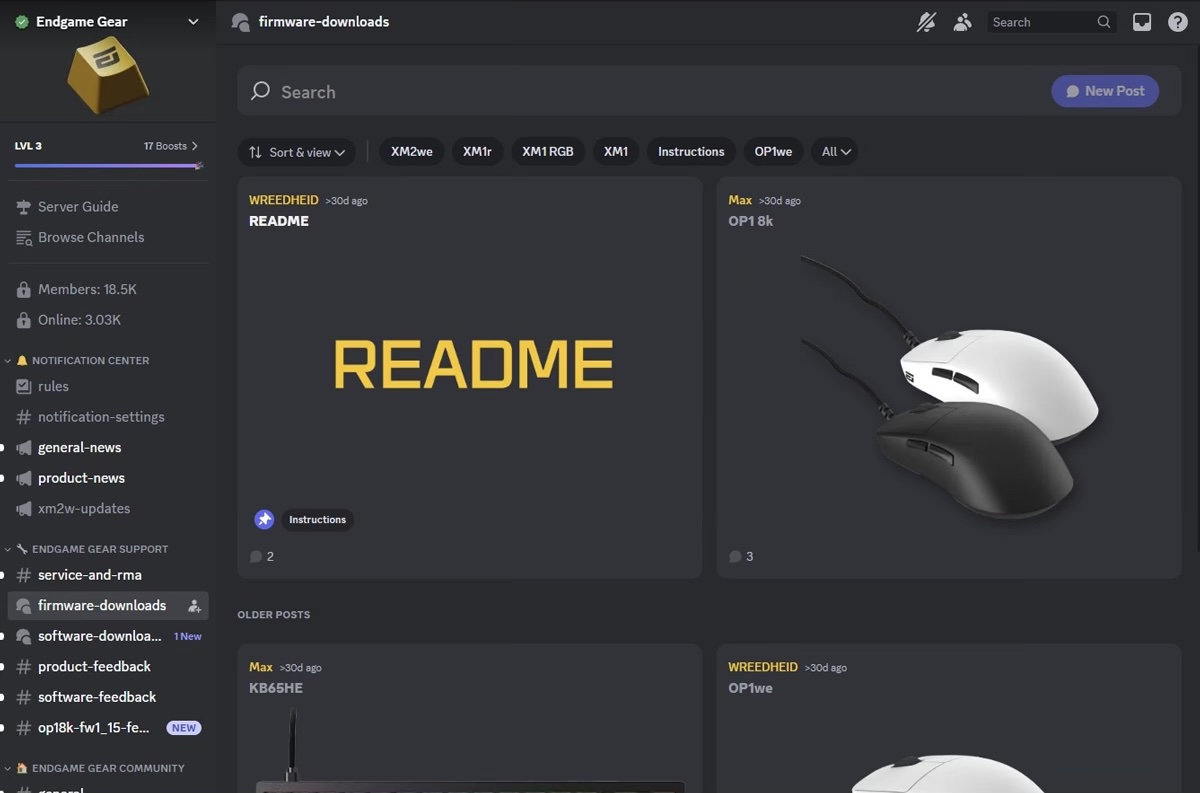Click the NEW badge on op18k channel
1200x793 pixels.
click(184, 728)
